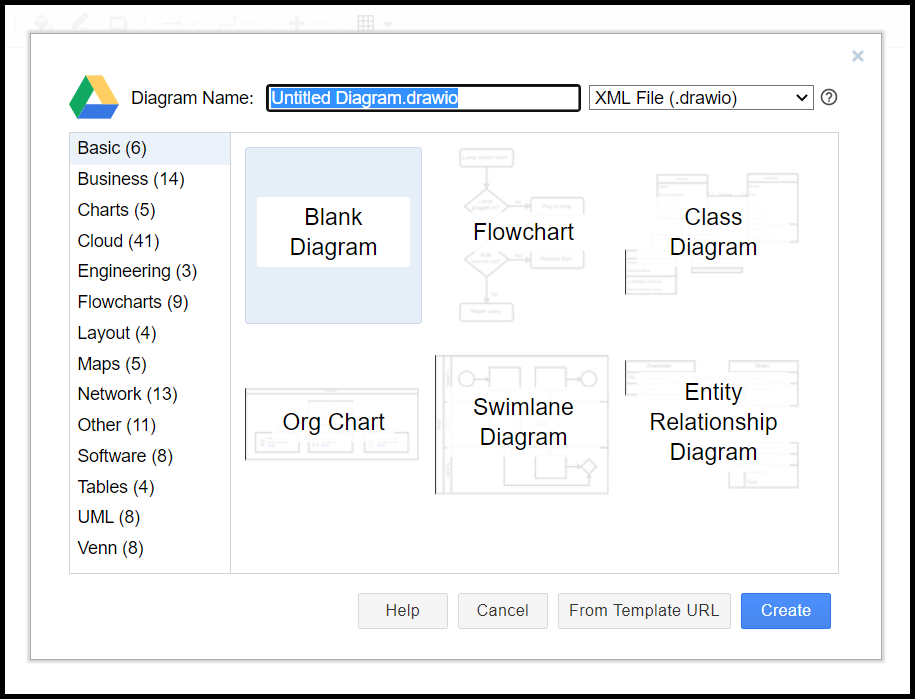Viewport: 915px width, 699px height.
Task: Choose the Flowchart template thumbnail
Action: 523,235
